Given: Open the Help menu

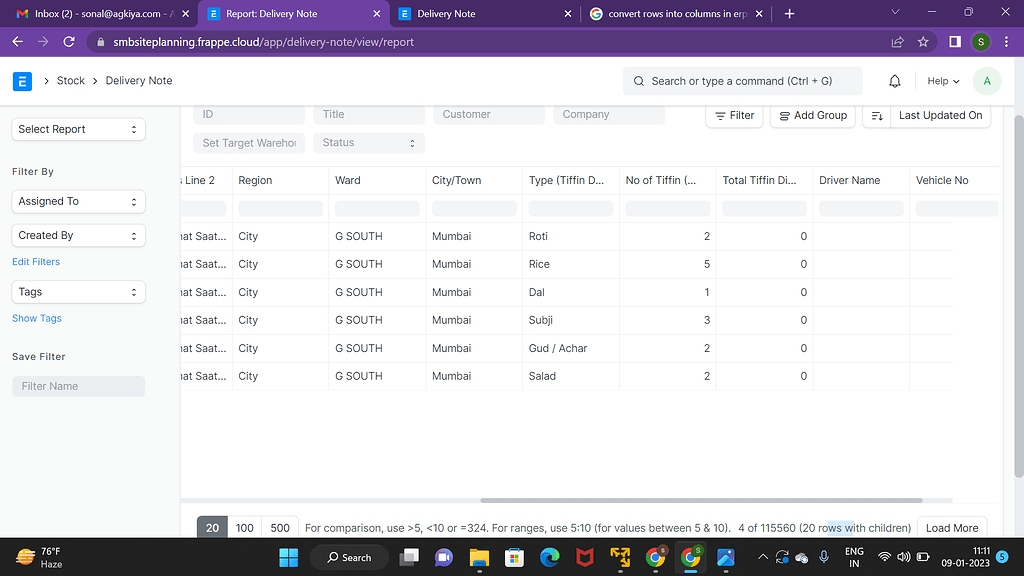Looking at the screenshot, I should click(940, 80).
